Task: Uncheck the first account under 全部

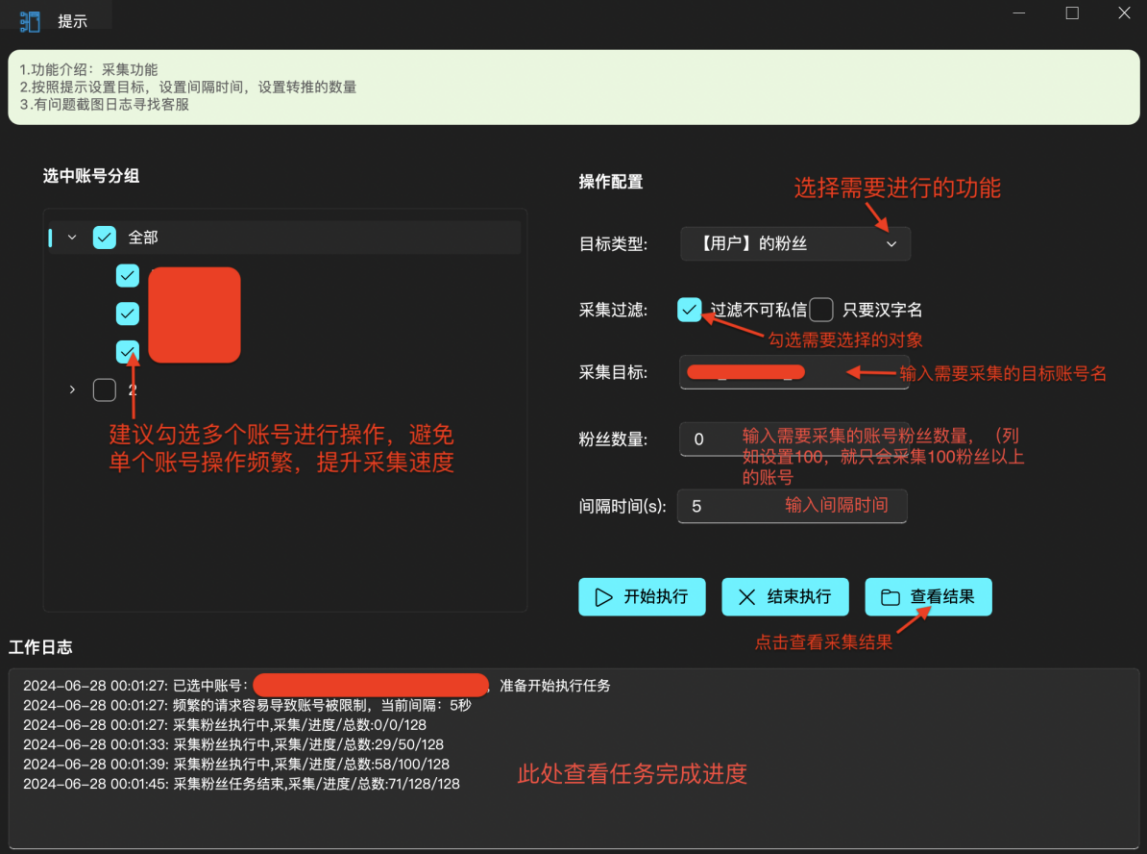Action: (x=127, y=275)
